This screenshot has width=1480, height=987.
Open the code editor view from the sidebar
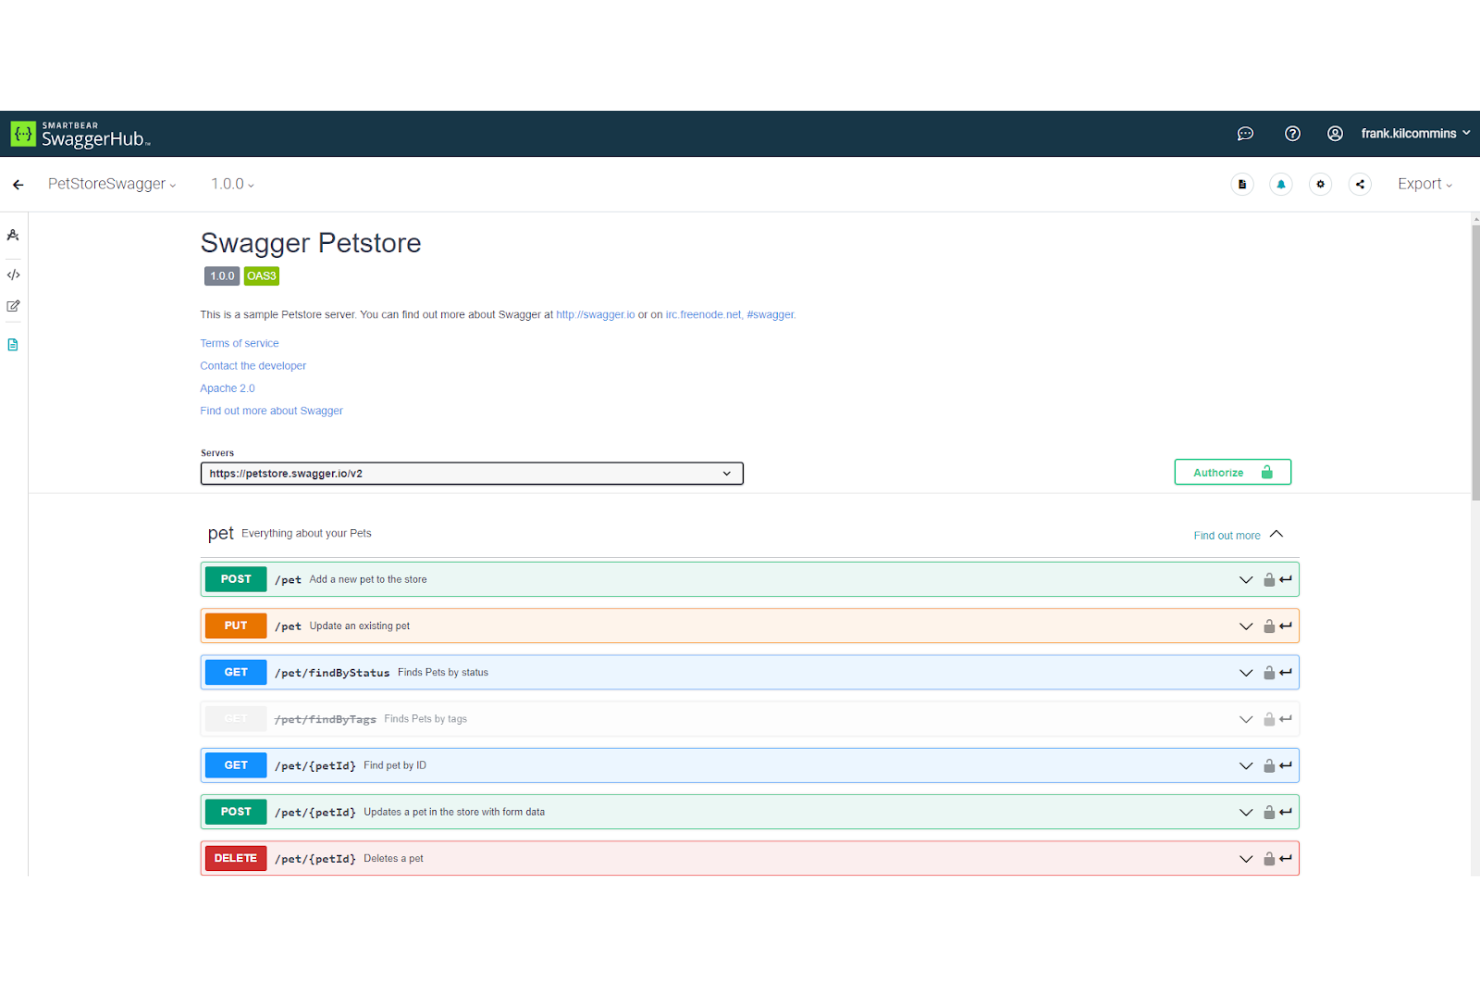pyautogui.click(x=13, y=274)
